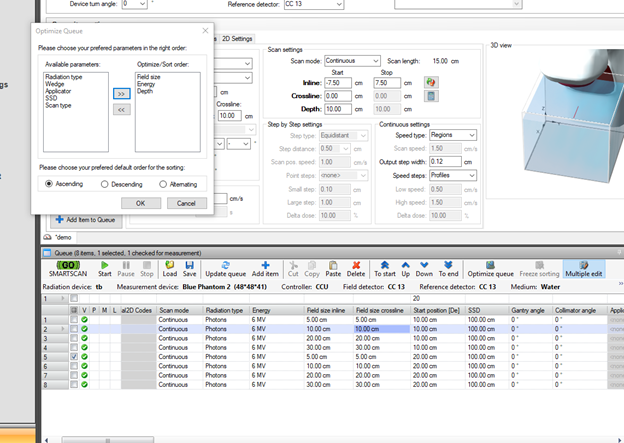Select Field size in Optimize/Sort order list
The width and height of the screenshot is (624, 443).
[148, 77]
